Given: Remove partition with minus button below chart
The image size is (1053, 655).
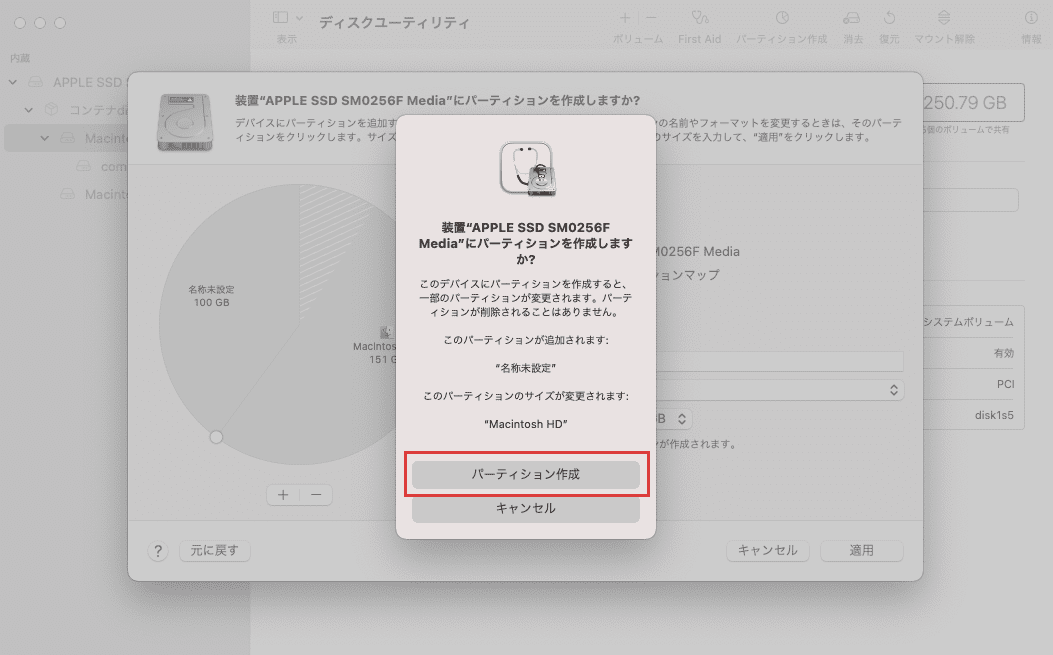Looking at the screenshot, I should point(316,495).
